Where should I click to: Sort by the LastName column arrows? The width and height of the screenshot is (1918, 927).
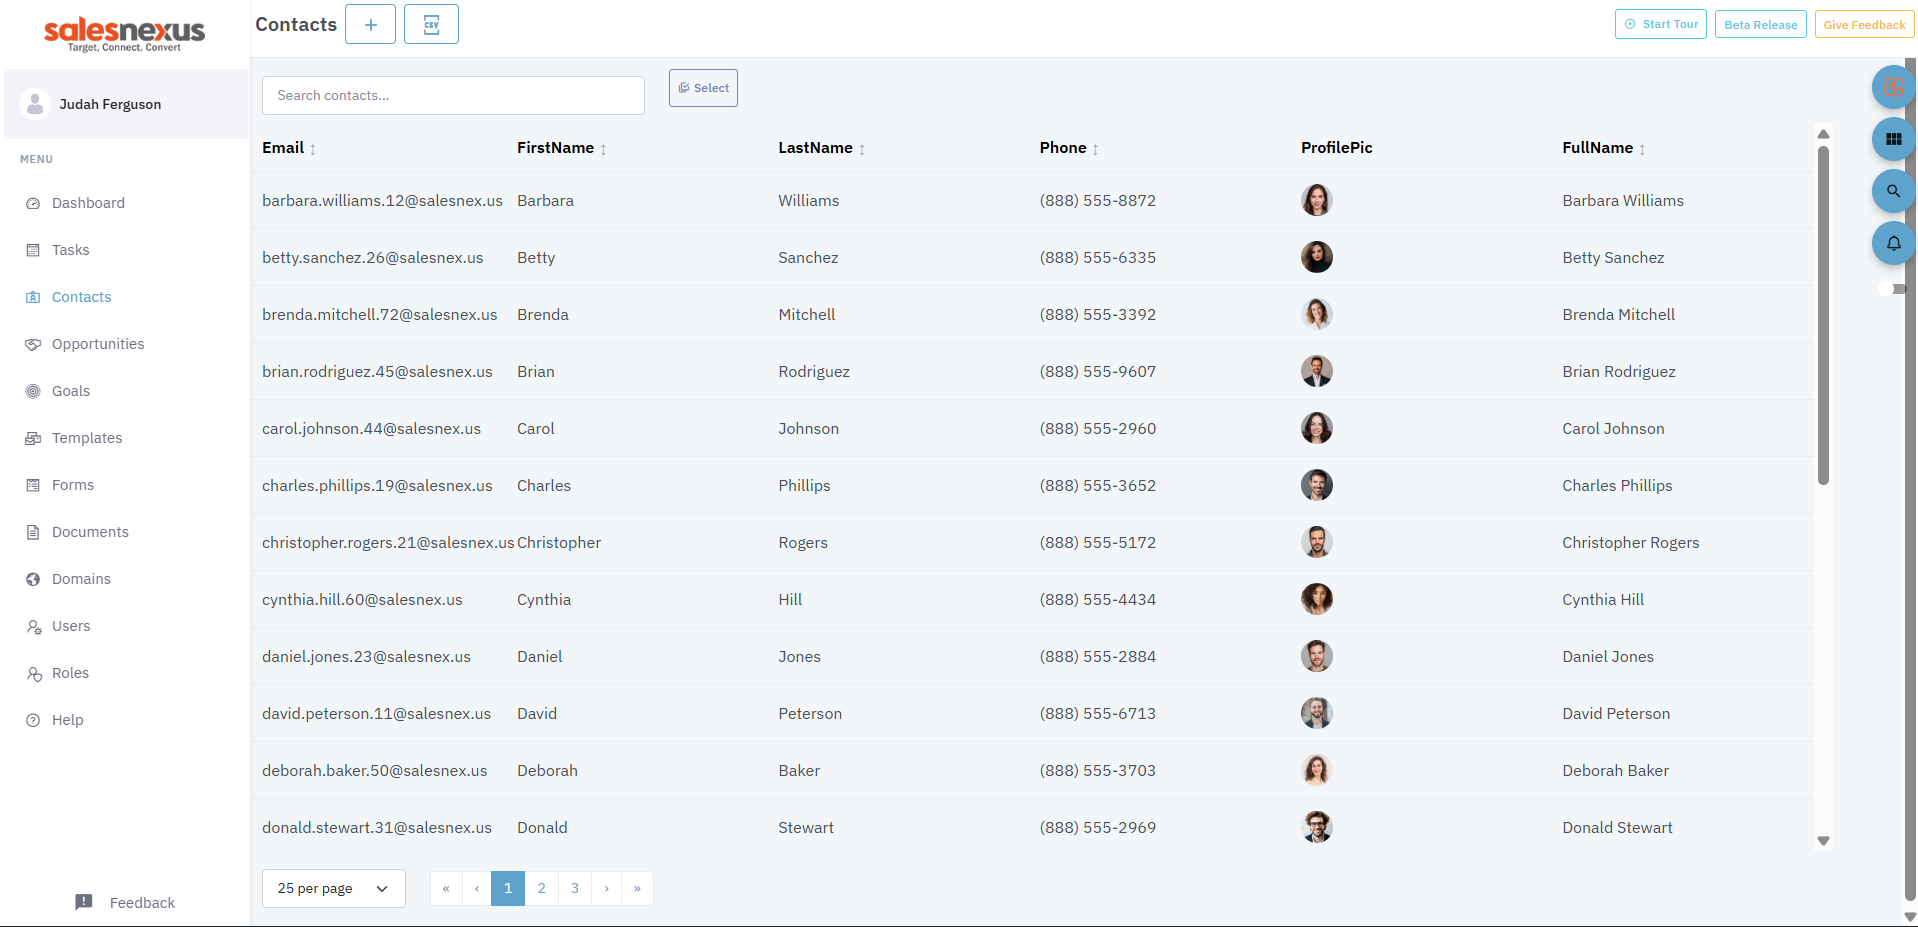pyautogui.click(x=862, y=149)
